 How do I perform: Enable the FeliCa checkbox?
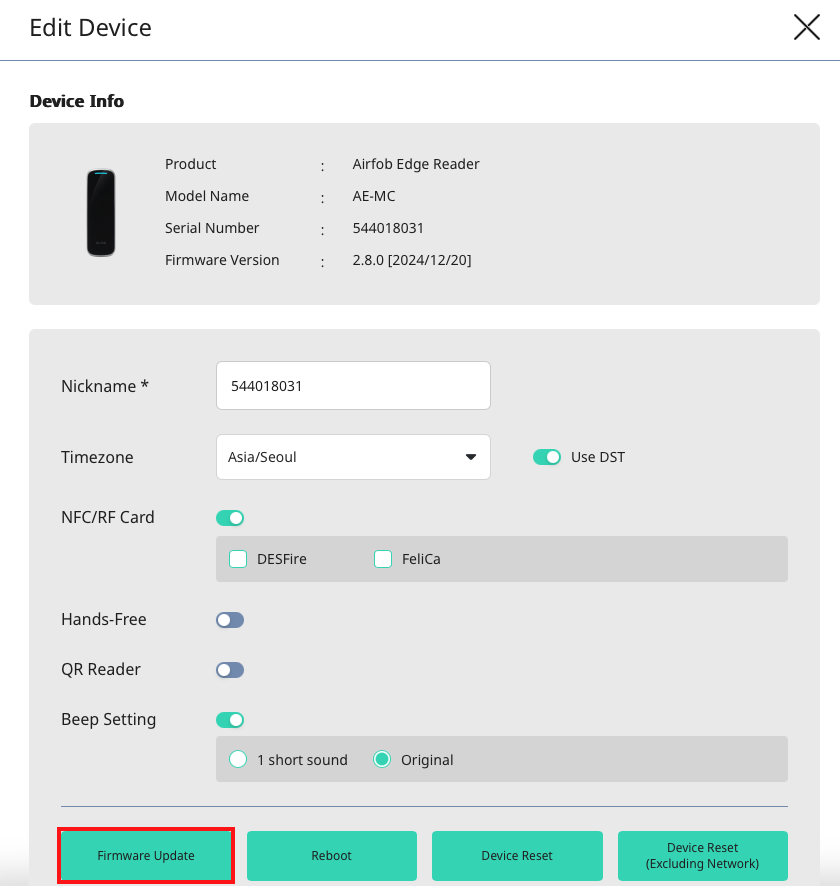click(x=383, y=559)
